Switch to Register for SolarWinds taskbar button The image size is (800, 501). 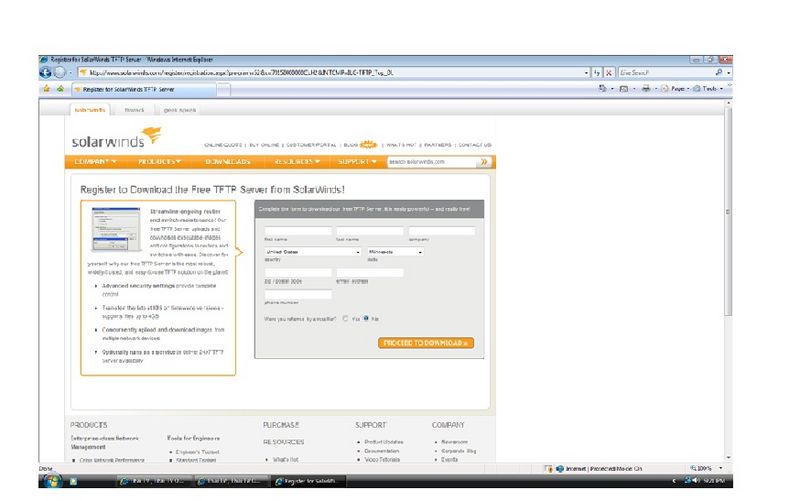(309, 481)
